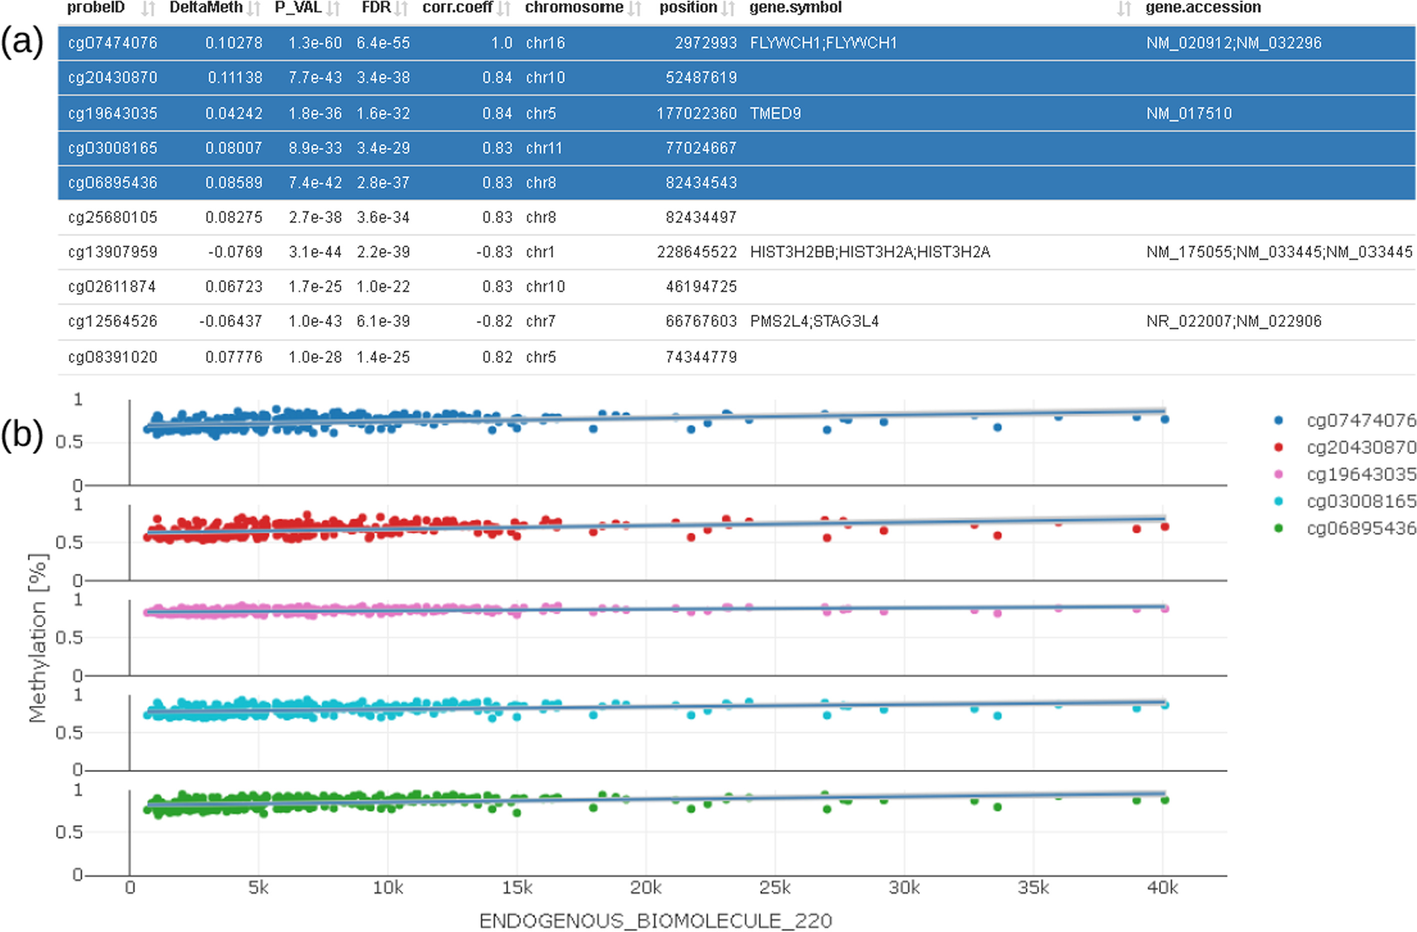1417x932 pixels.
Task: Click red legend marker for cg20430870
Action: point(1279,447)
